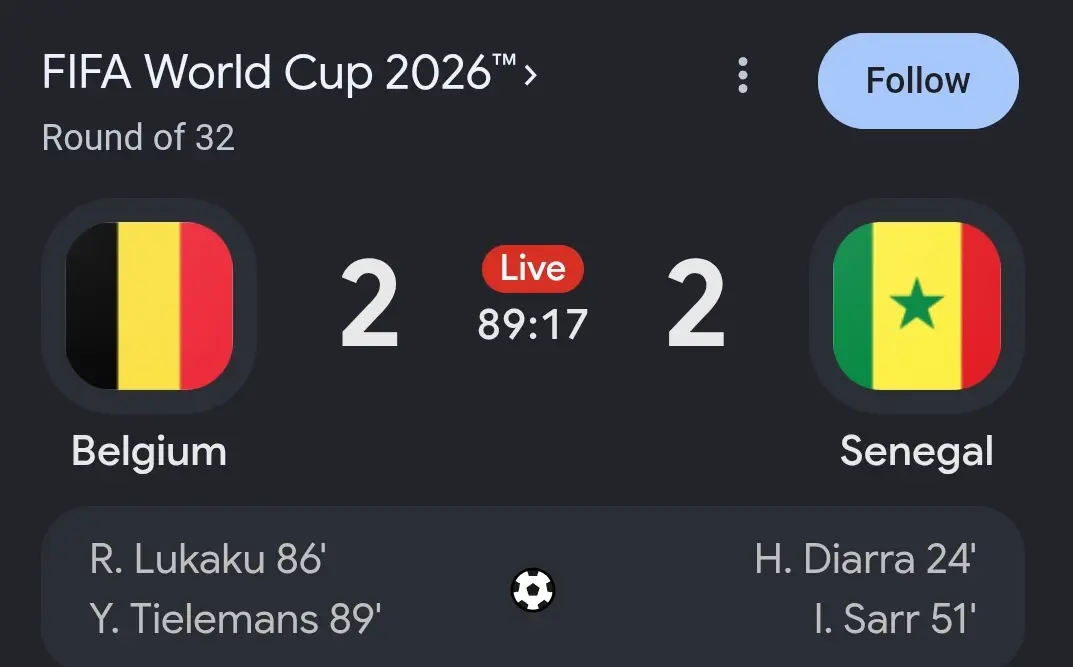
Task: Click the Belgium team name
Action: click(149, 452)
